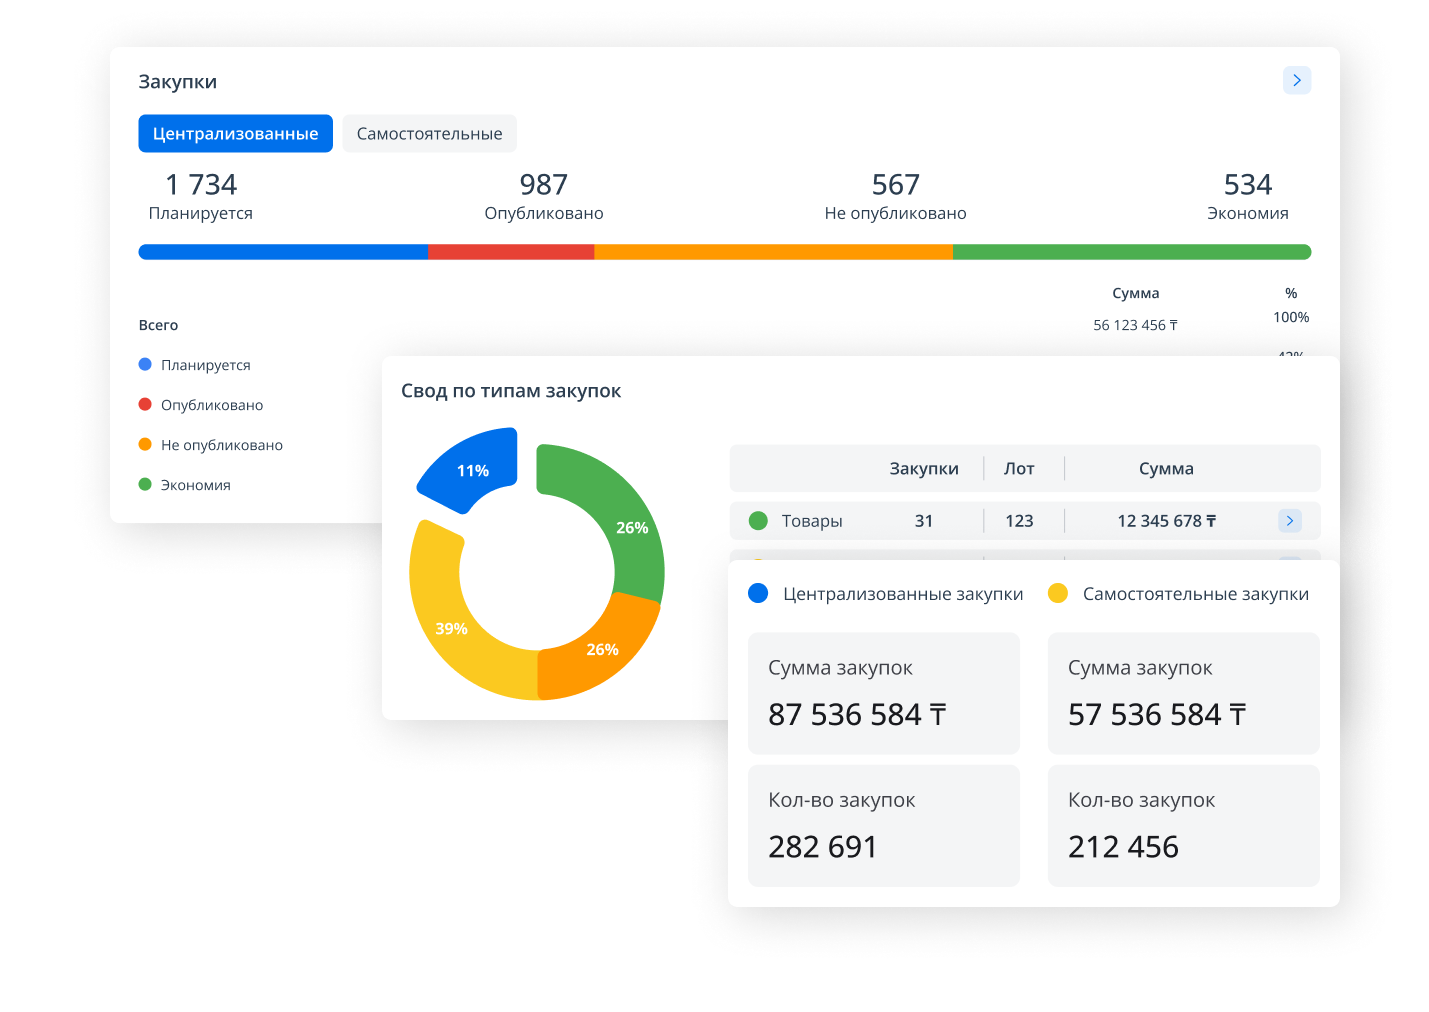Click the red Опубликовано legend dot

tap(145, 405)
